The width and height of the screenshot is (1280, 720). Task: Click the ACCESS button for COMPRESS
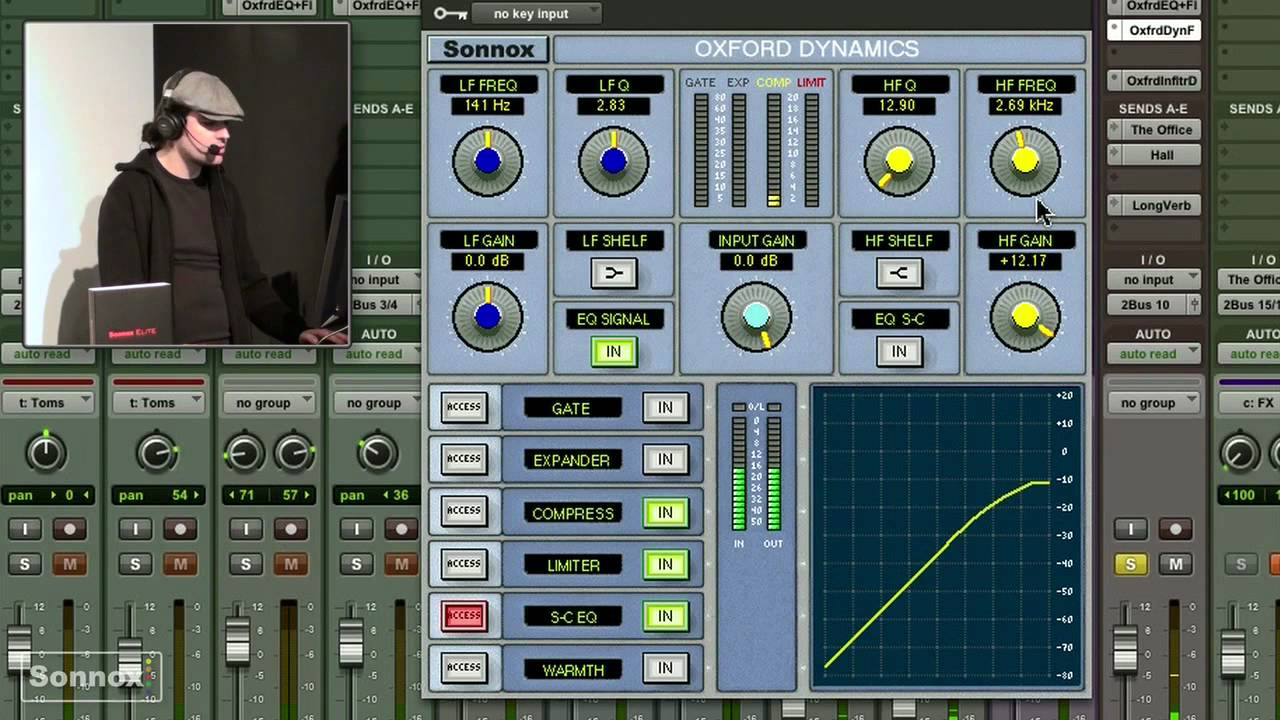click(464, 511)
